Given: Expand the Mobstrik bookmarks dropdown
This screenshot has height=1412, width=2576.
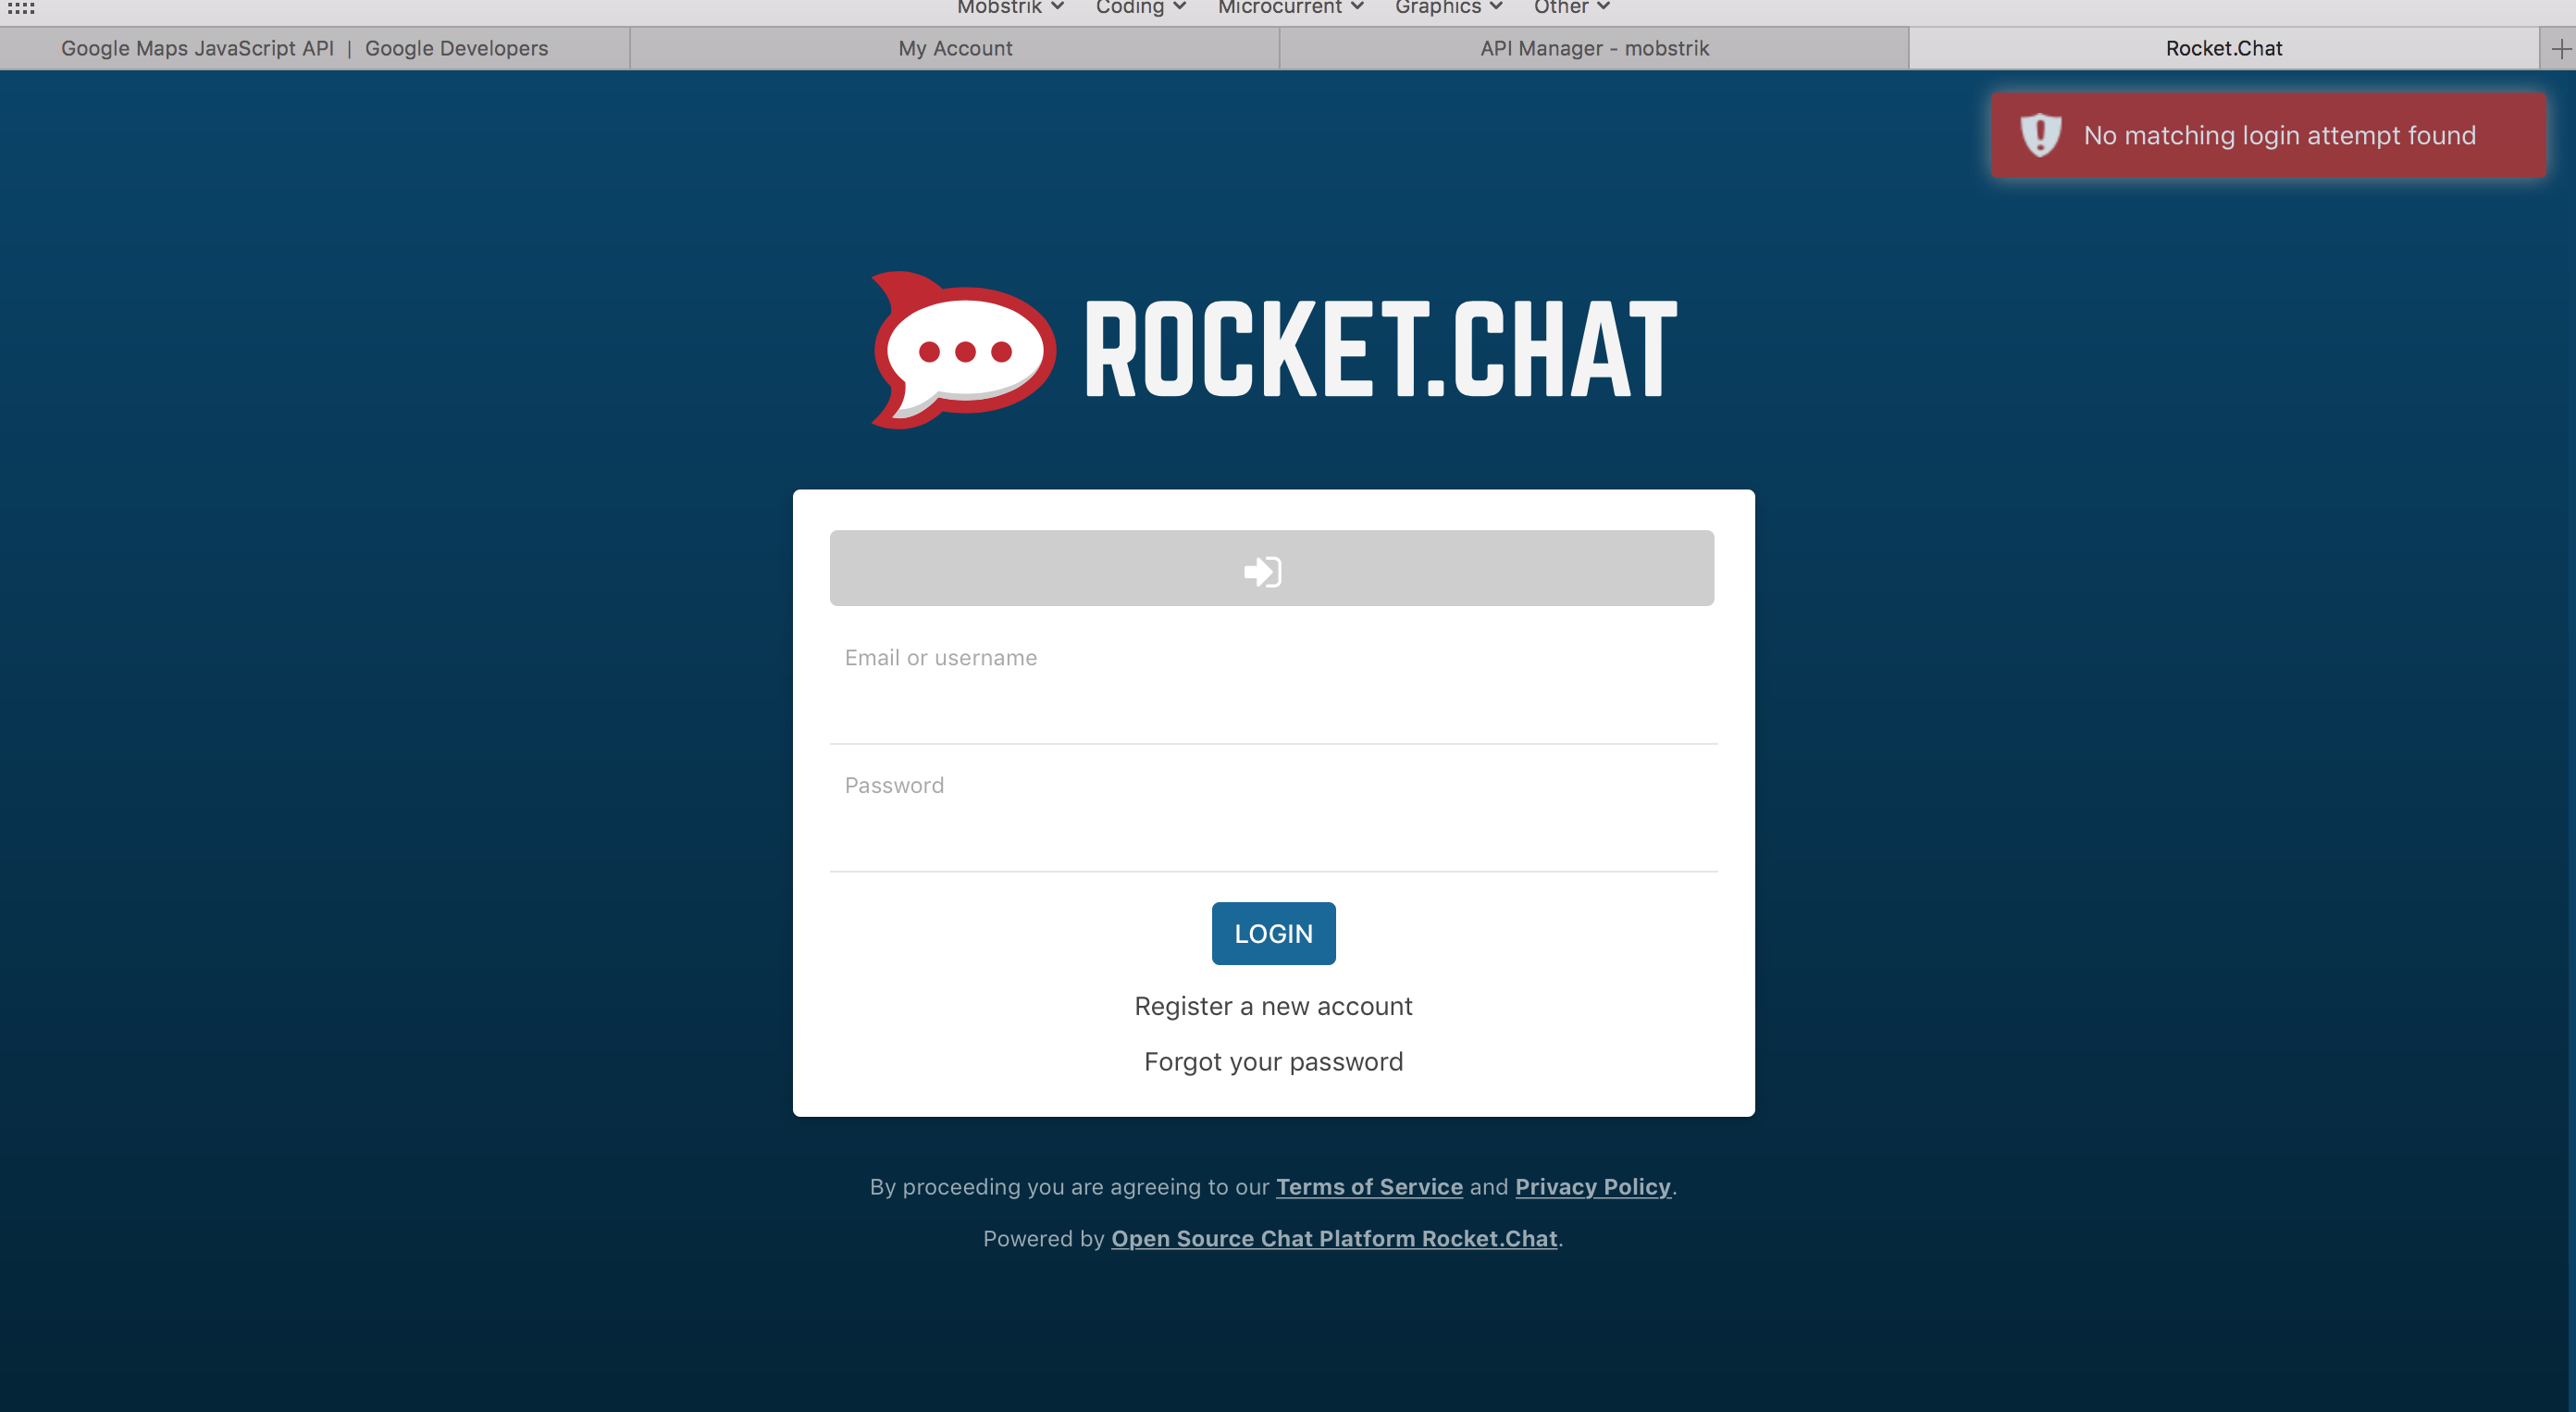Looking at the screenshot, I should [1010, 7].
